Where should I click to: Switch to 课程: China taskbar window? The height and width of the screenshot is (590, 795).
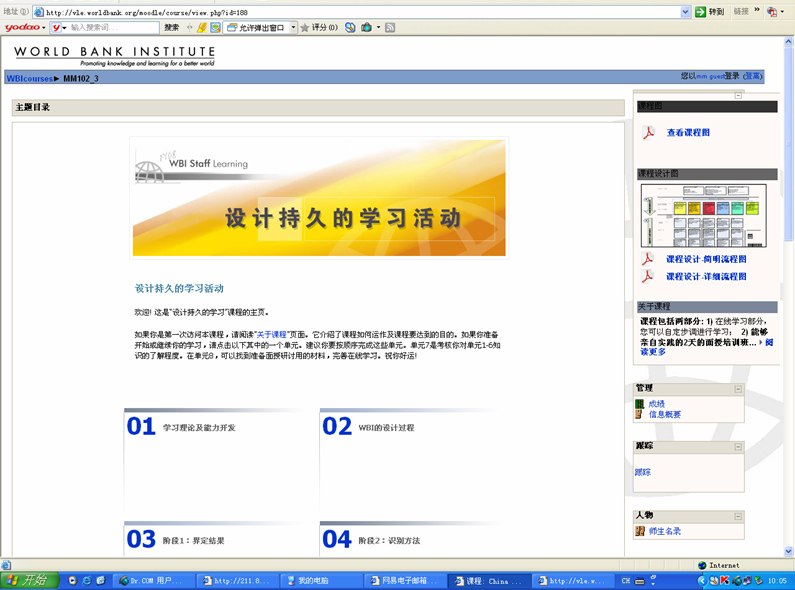point(490,581)
